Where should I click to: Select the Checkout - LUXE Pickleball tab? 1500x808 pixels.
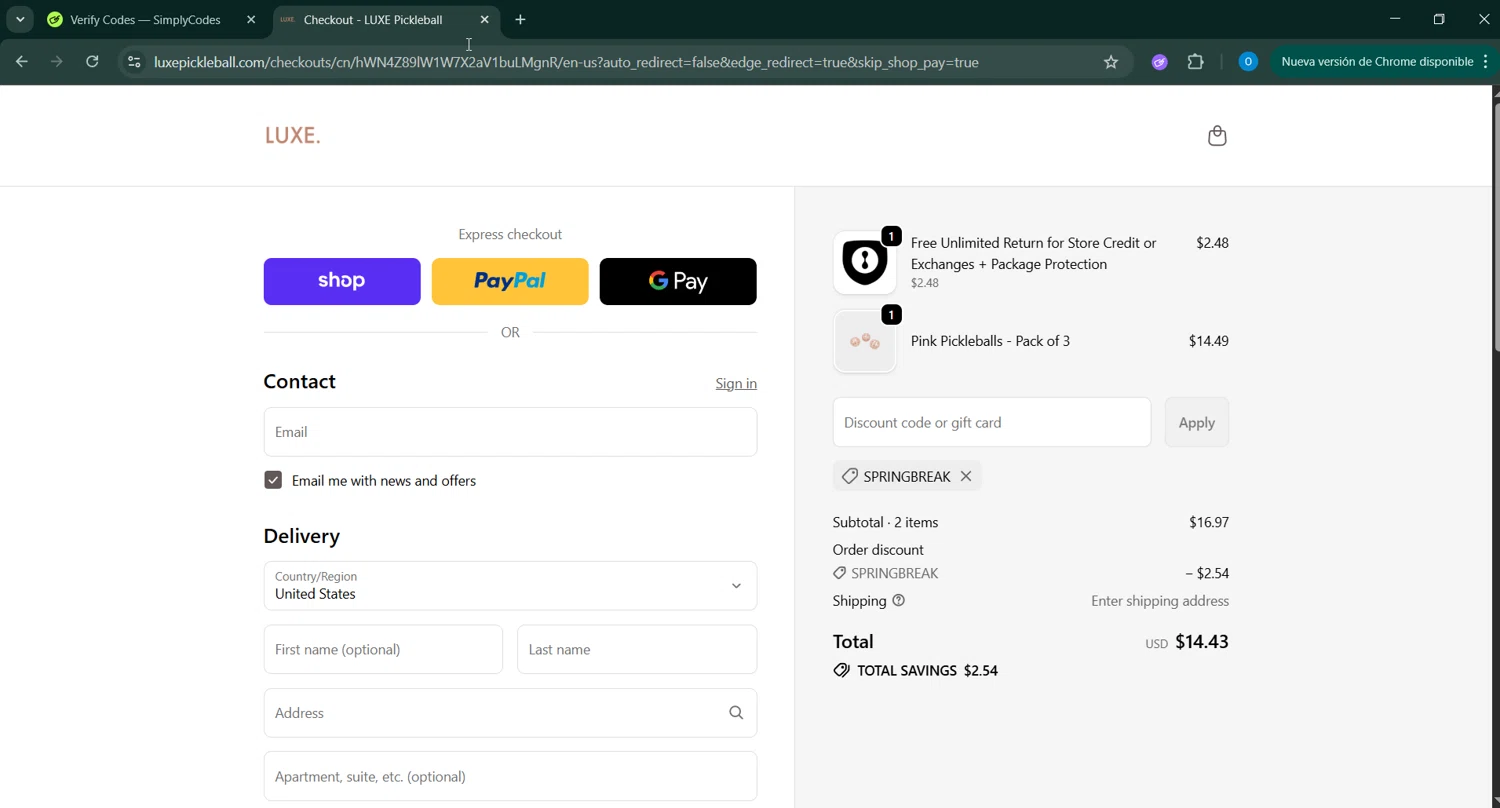(372, 20)
